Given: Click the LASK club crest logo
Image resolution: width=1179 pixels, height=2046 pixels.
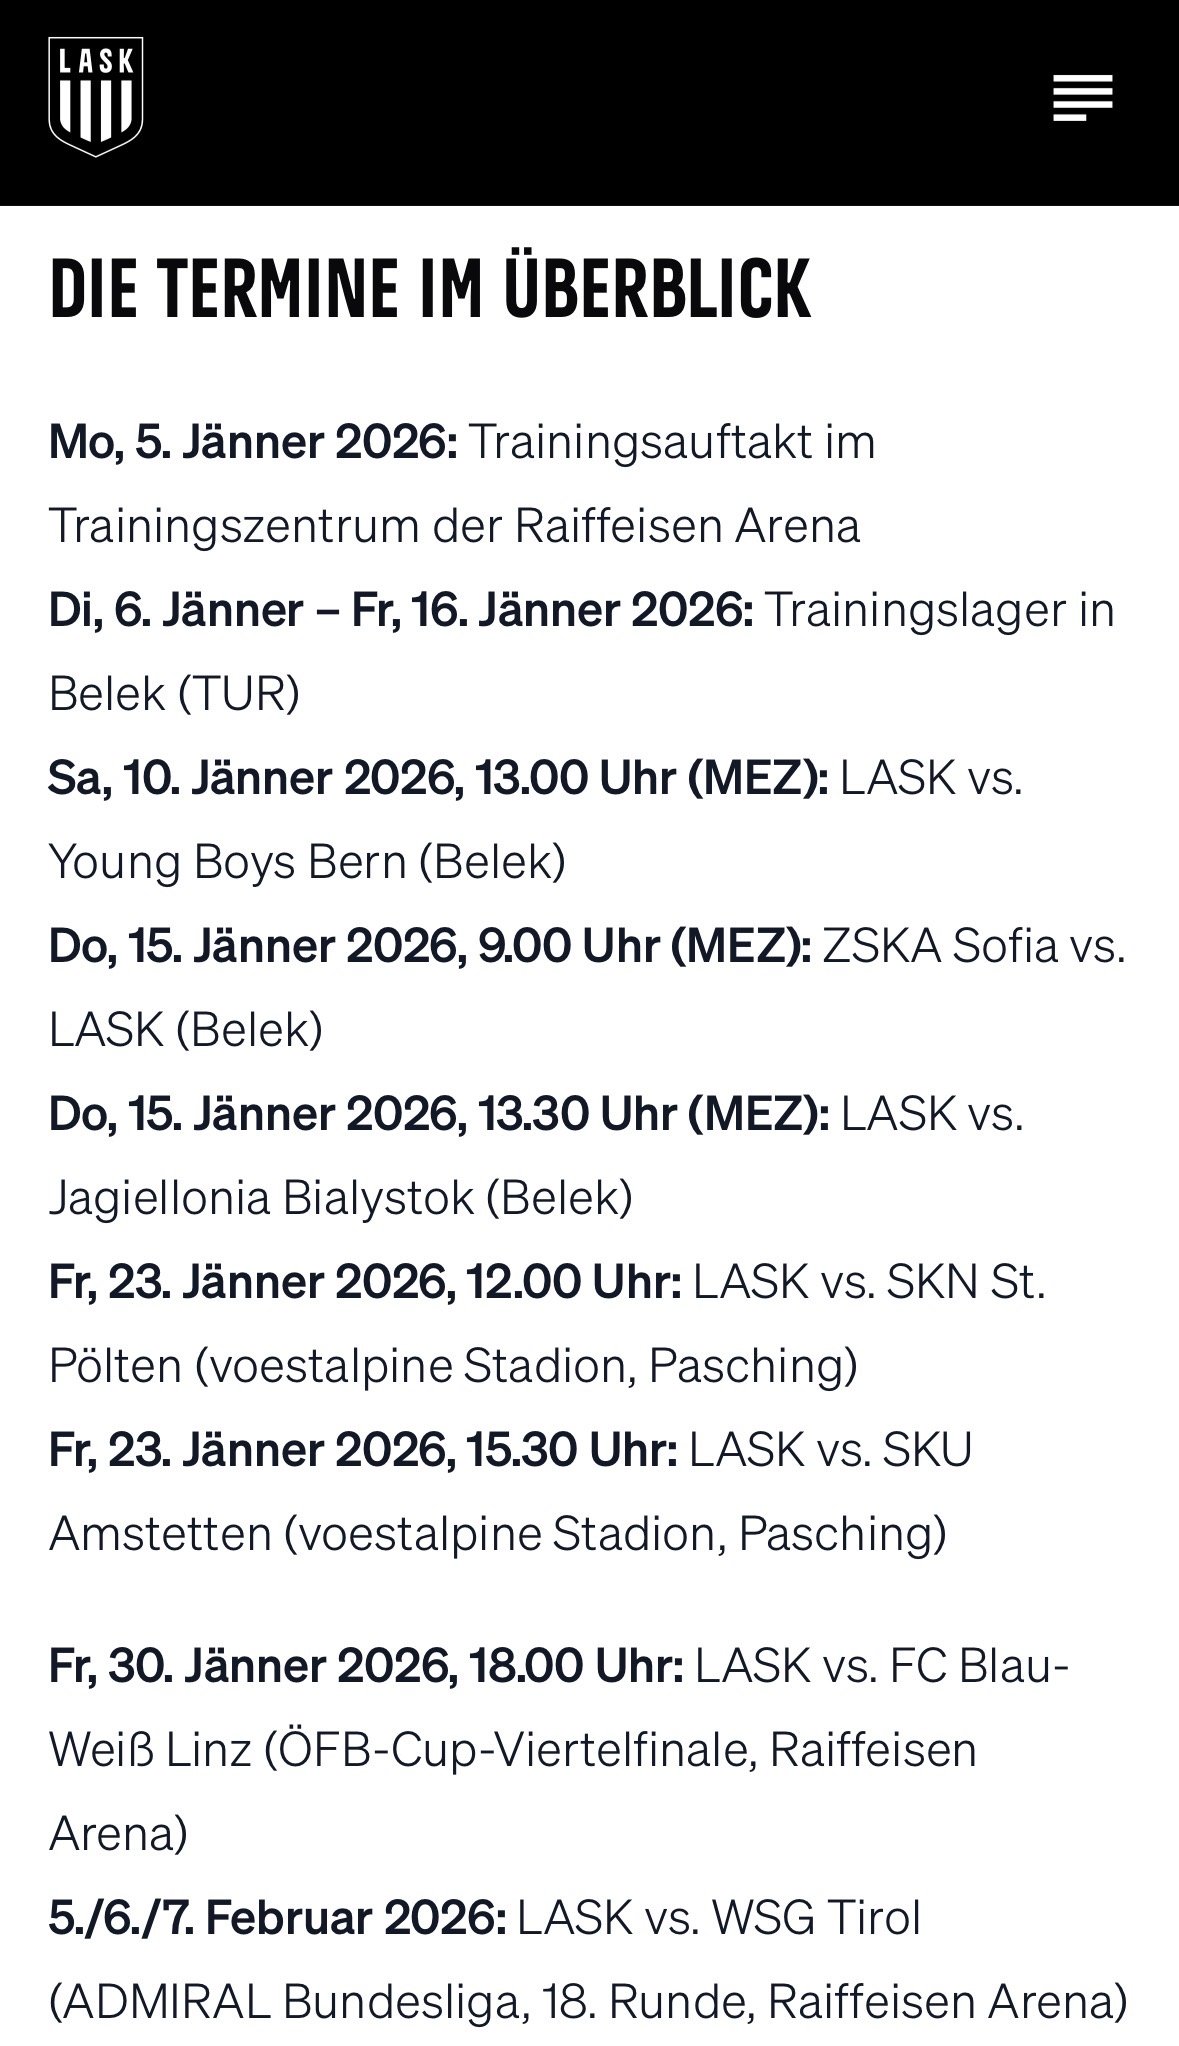Looking at the screenshot, I should (96, 97).
